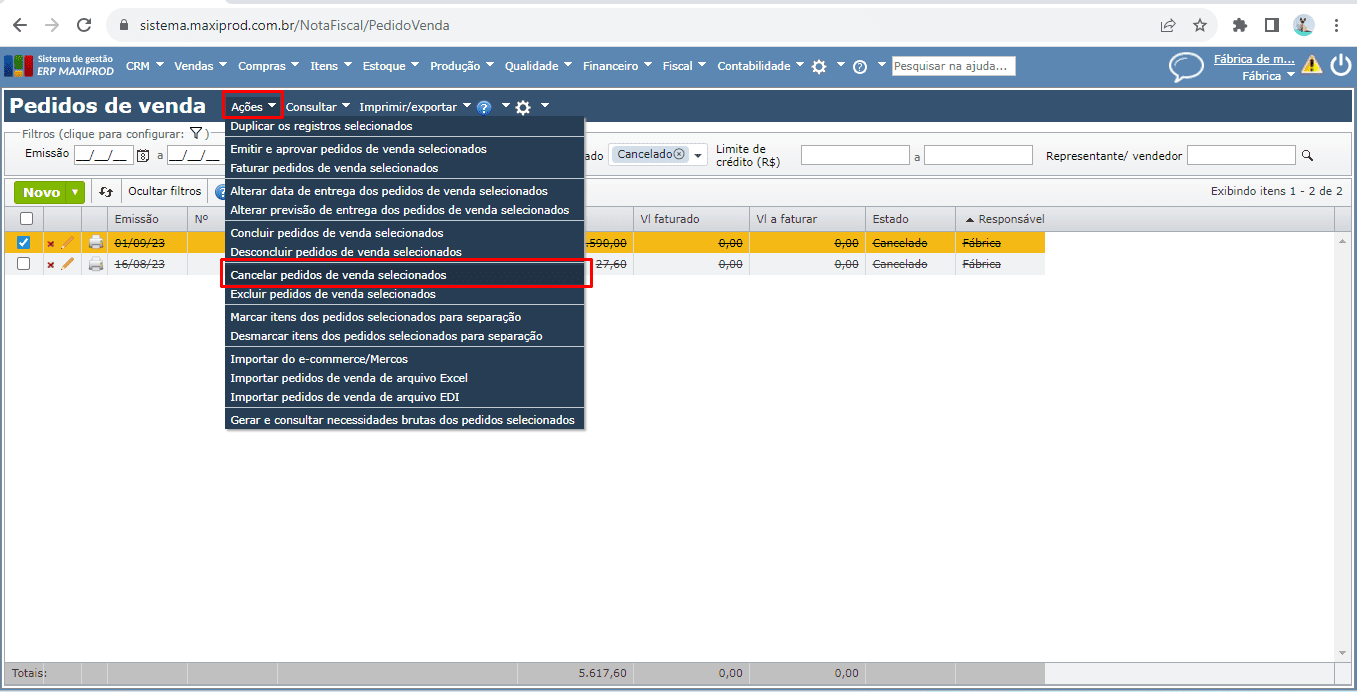Choose Faturar pedidos de venda selecionados
This screenshot has width=1357, height=692.
(x=404, y=168)
